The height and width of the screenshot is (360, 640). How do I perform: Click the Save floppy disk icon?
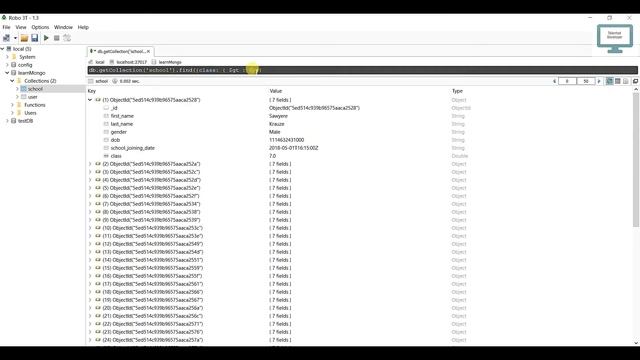point(35,38)
